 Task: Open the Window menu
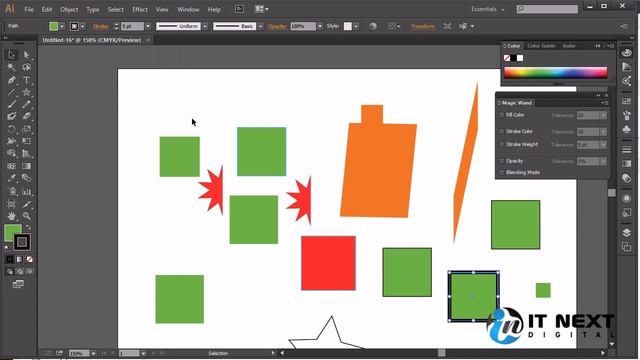click(x=188, y=9)
